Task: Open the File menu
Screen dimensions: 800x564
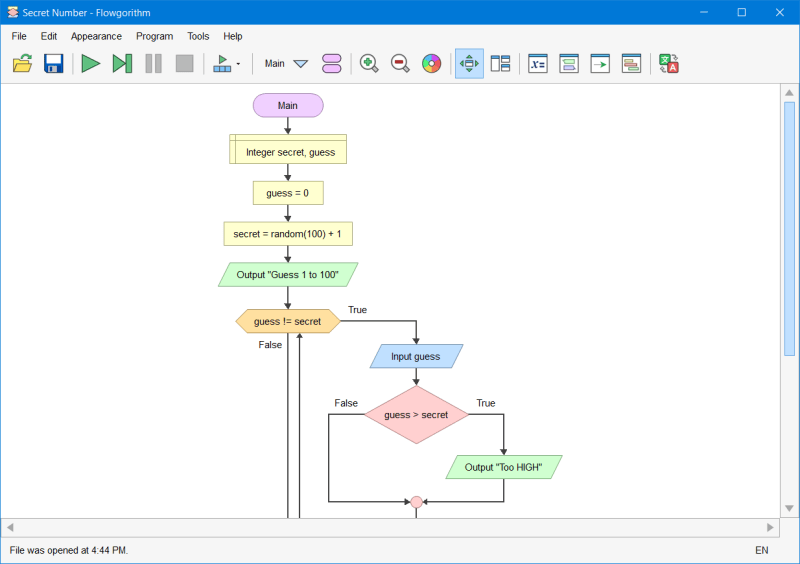Action: pyautogui.click(x=19, y=36)
